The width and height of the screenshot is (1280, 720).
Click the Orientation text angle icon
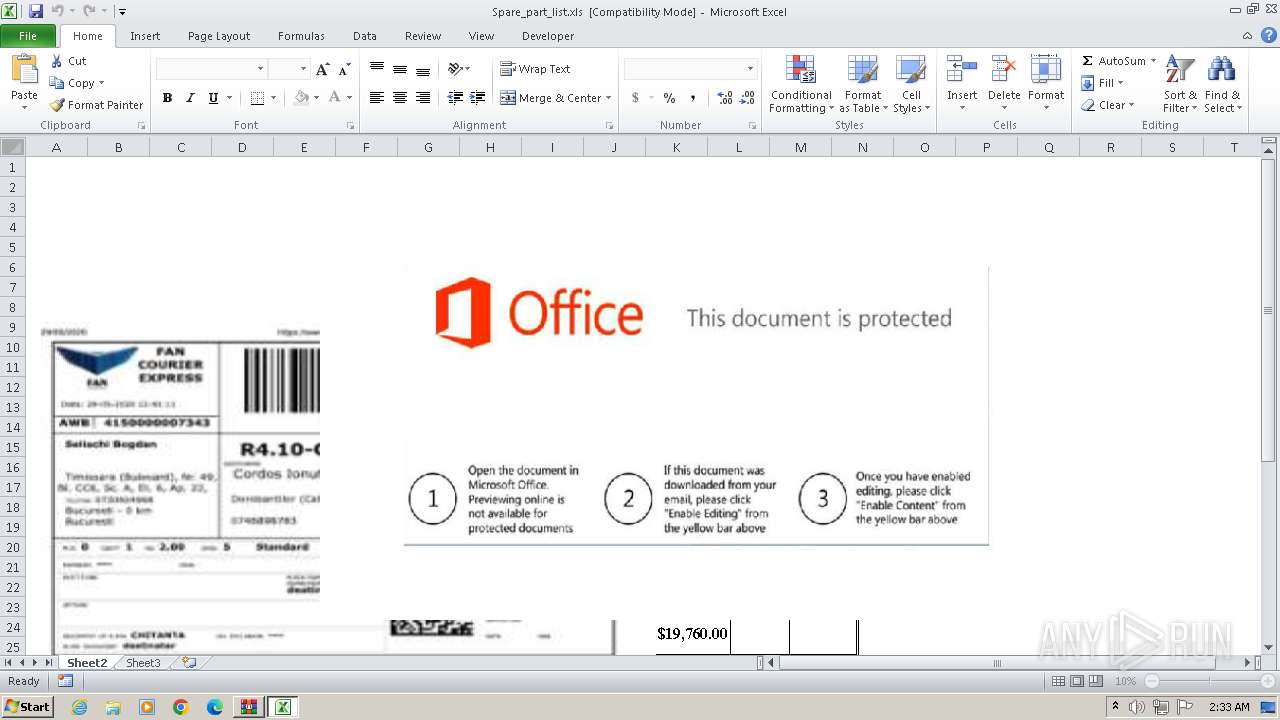[456, 69]
